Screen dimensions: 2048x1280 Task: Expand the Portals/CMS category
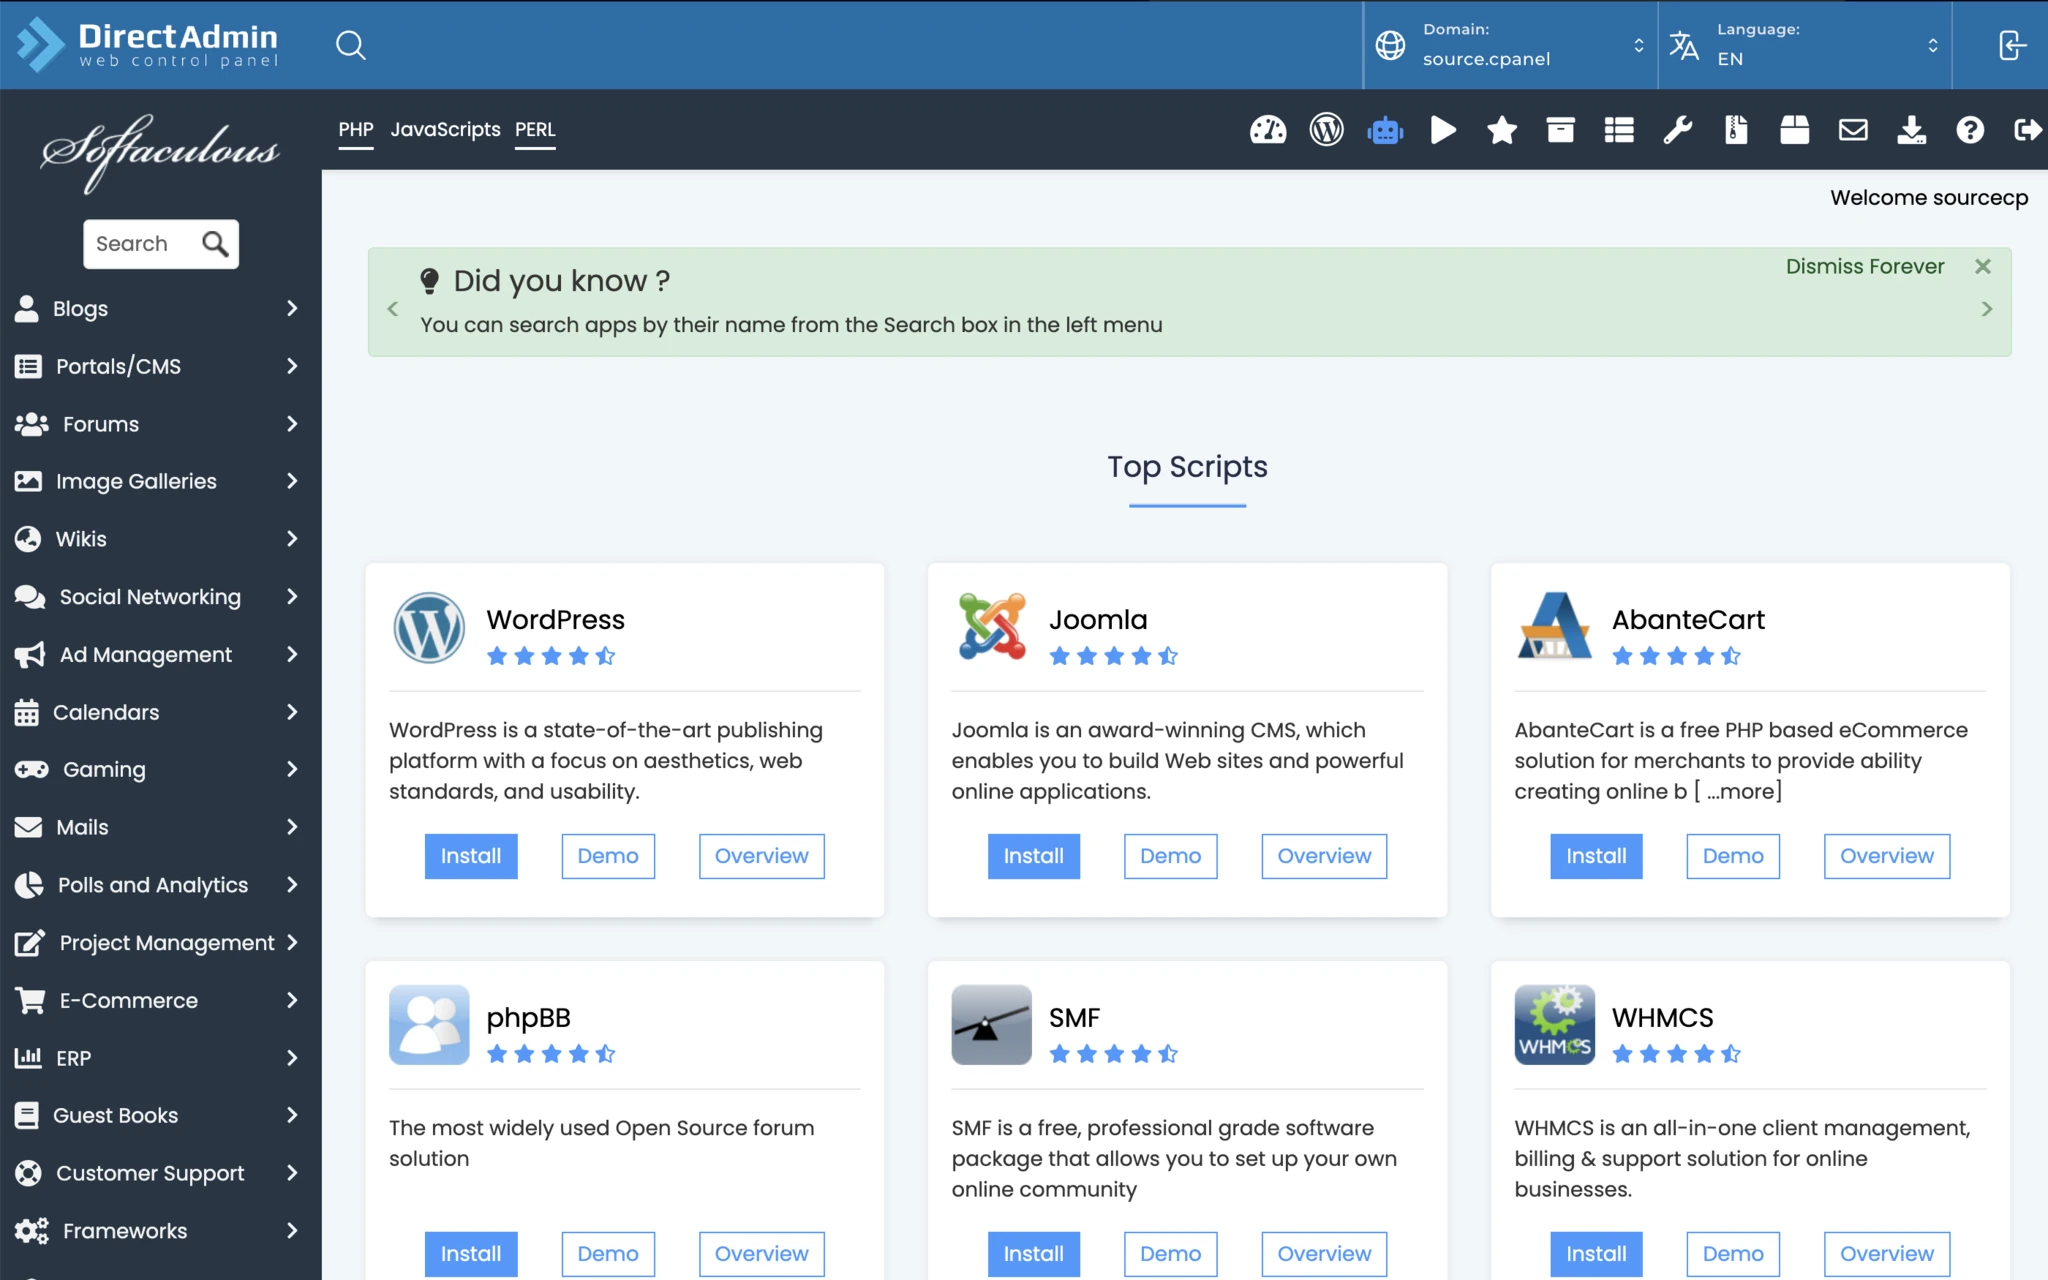(x=160, y=366)
